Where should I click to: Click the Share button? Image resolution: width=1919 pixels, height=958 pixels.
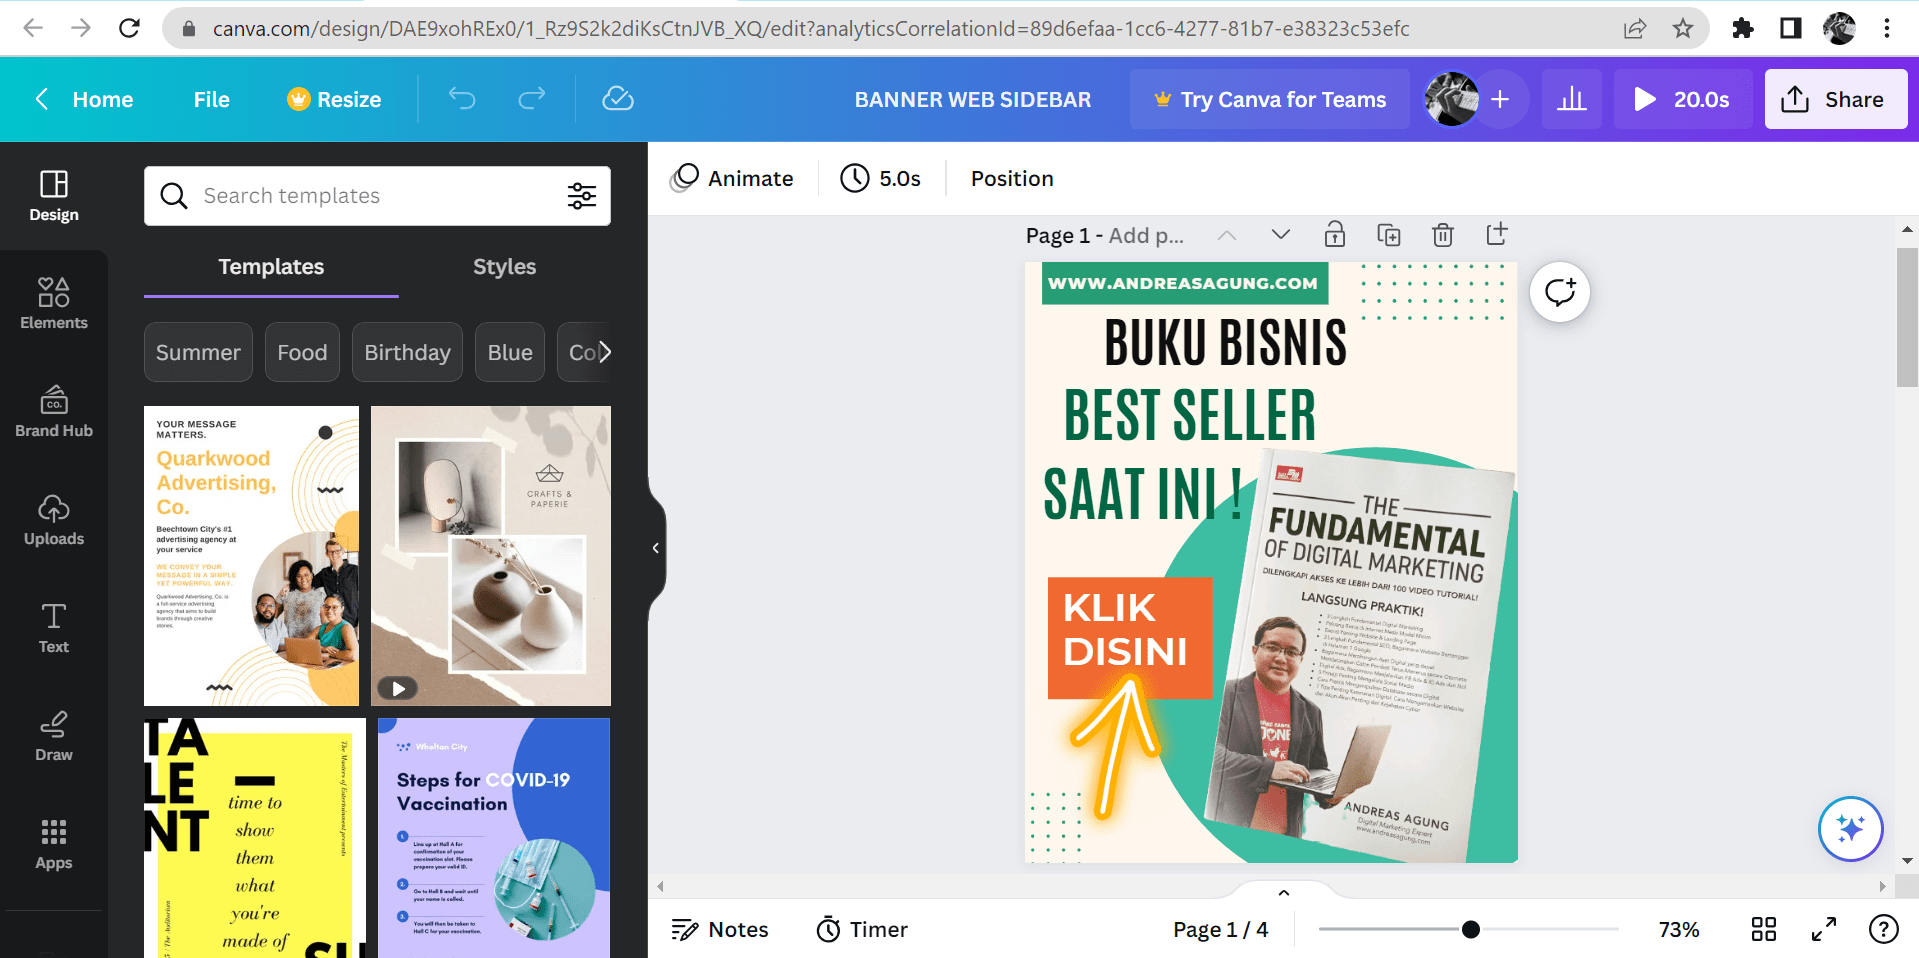1835,99
